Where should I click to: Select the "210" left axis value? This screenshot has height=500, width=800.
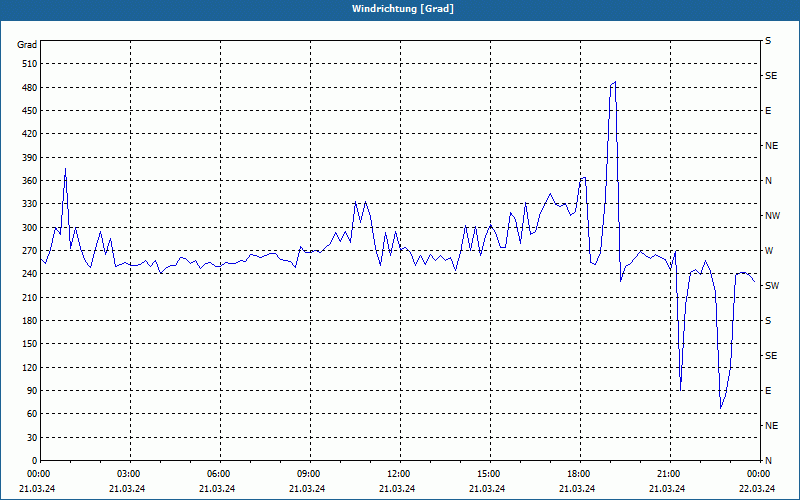30,297
